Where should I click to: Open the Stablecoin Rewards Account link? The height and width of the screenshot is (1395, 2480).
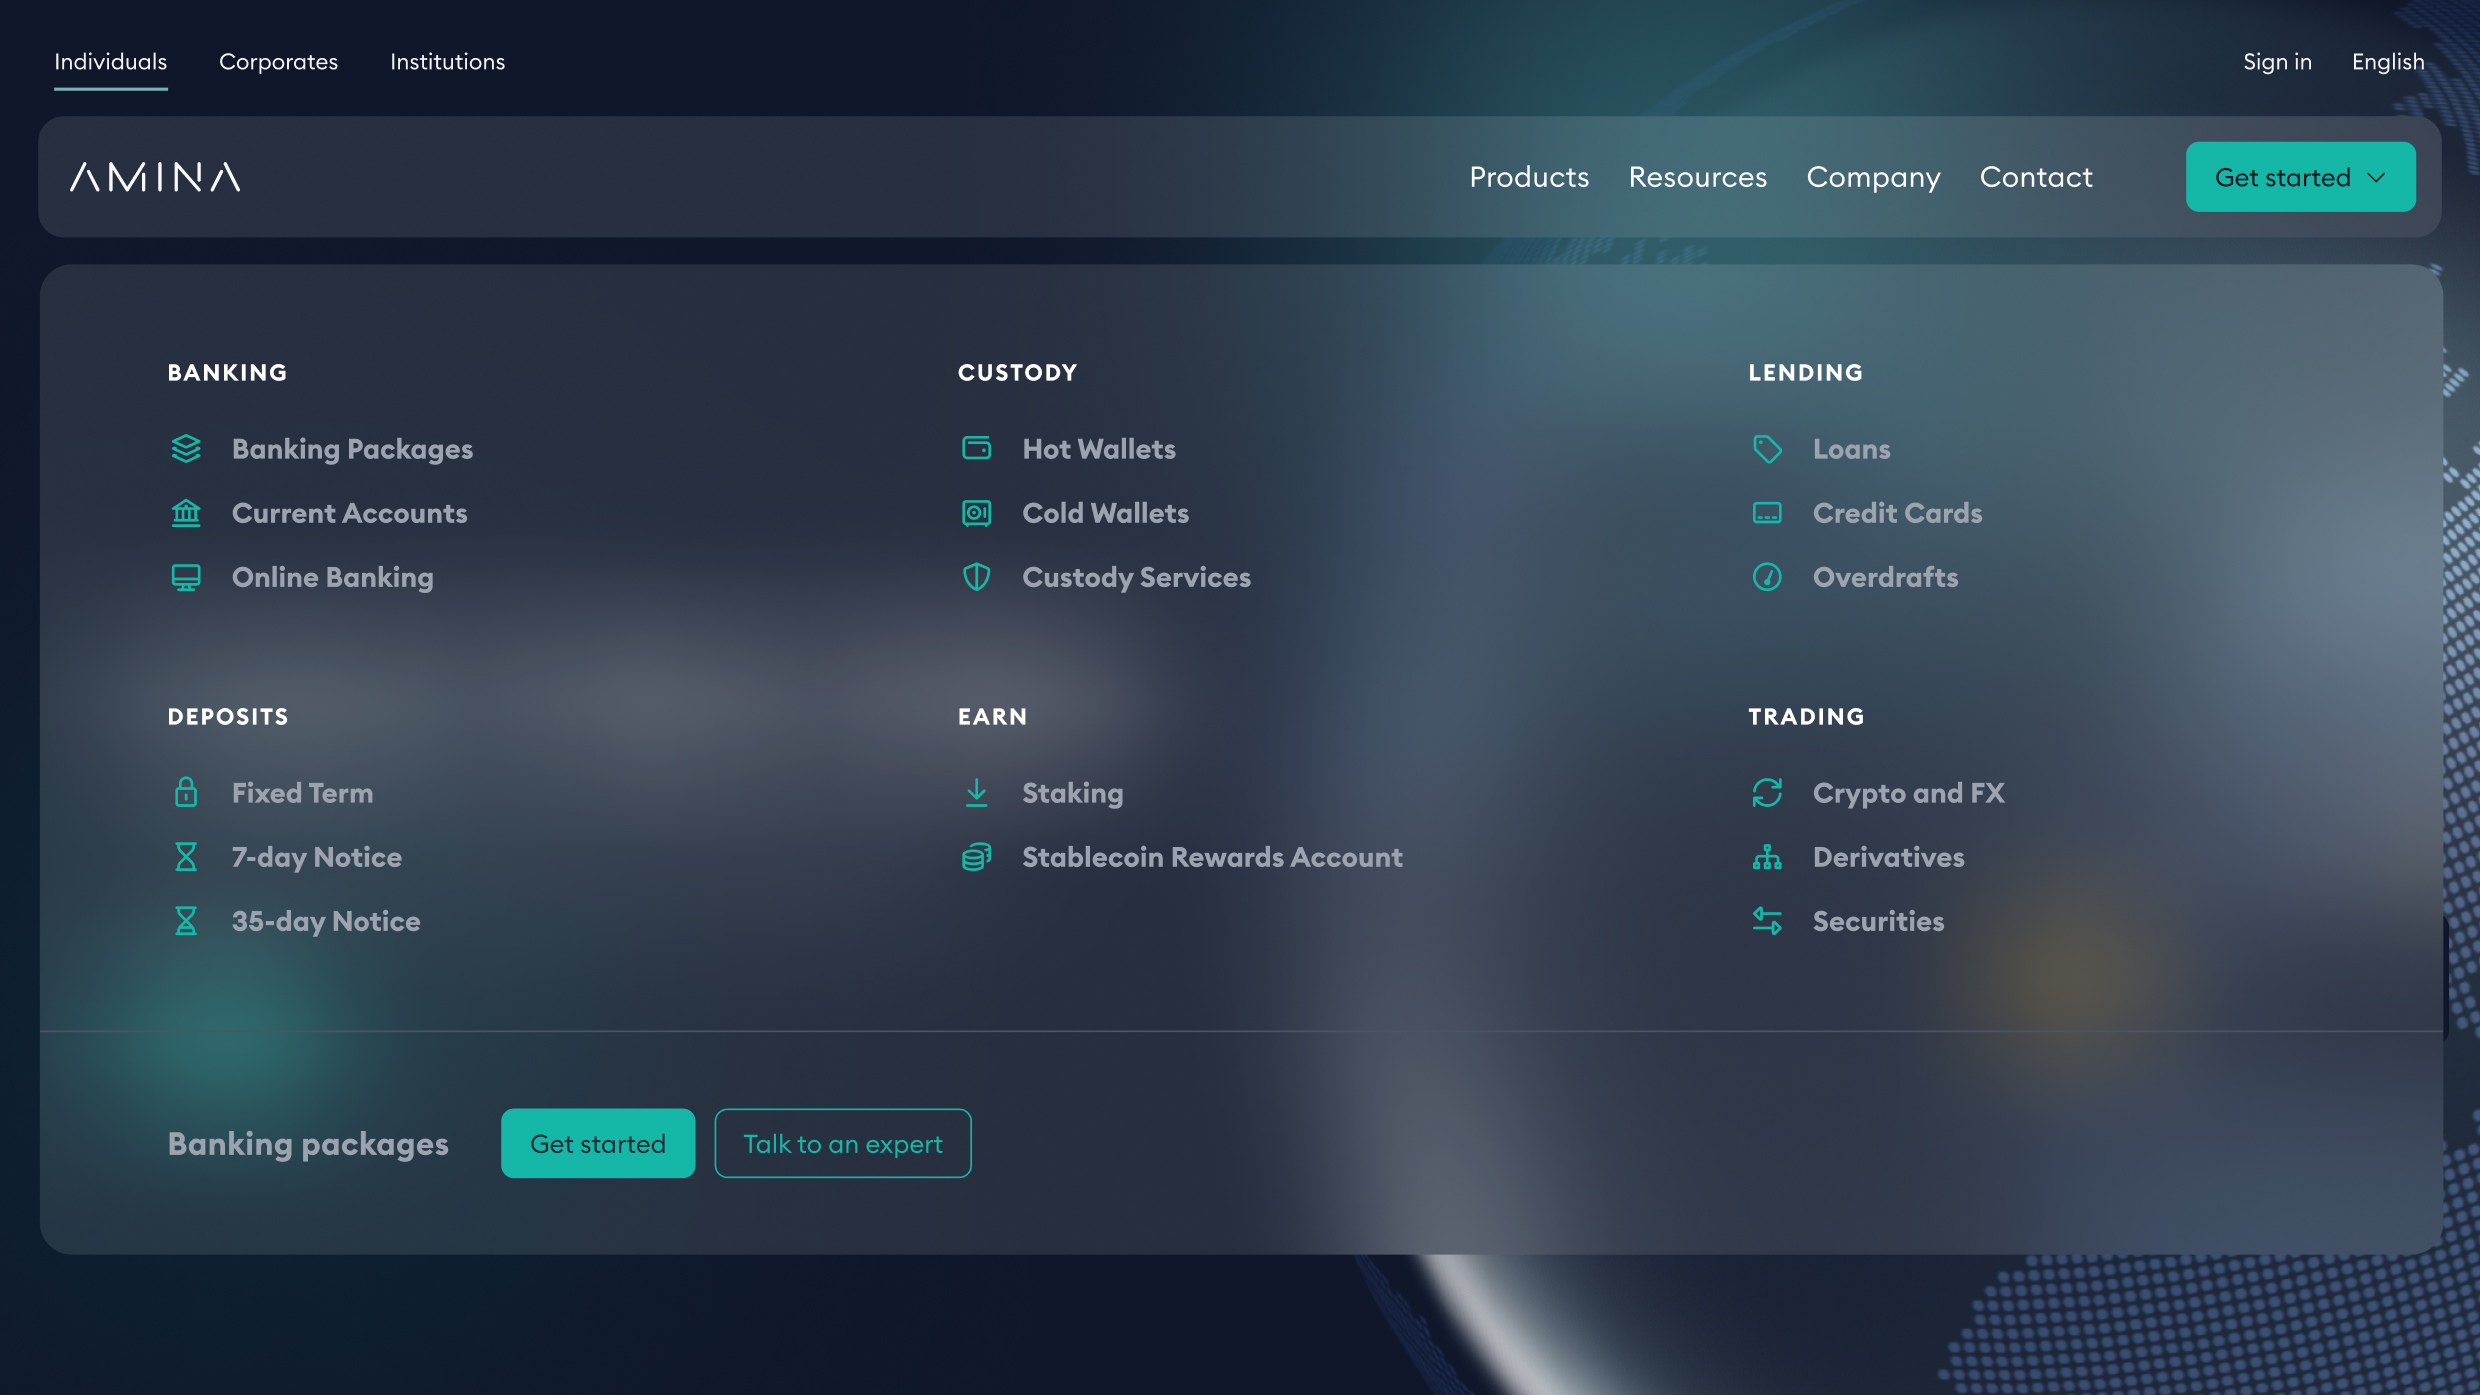tap(1212, 857)
